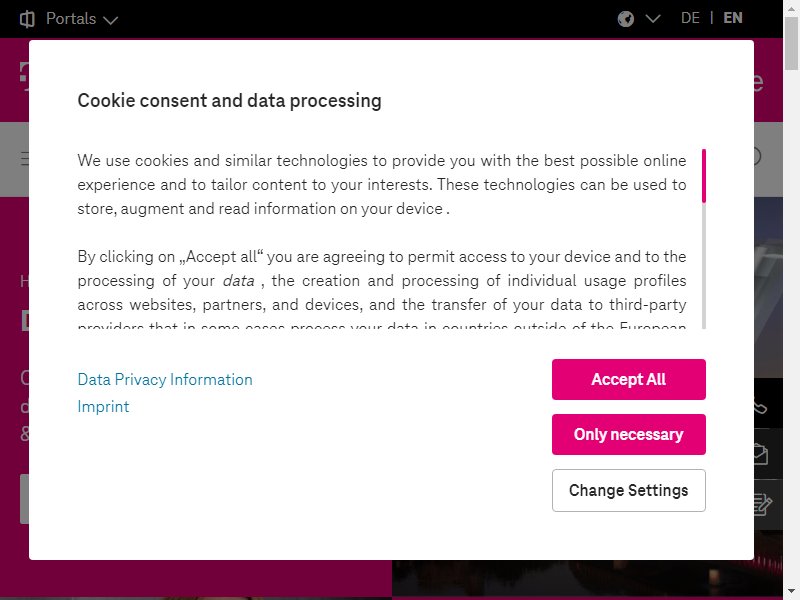Click the phone contact icon

pos(760,407)
